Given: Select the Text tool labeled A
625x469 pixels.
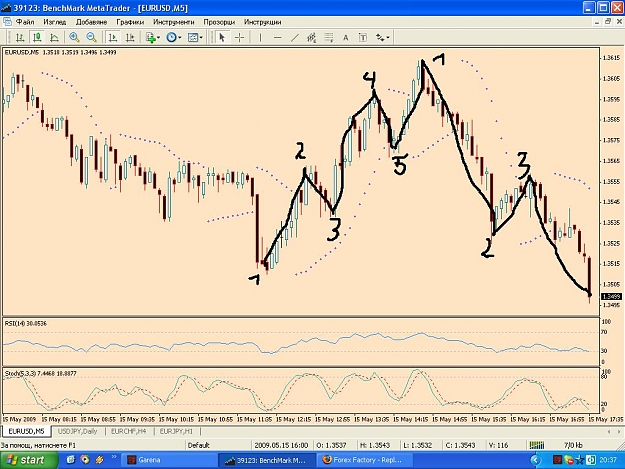Looking at the screenshot, I should [x=346, y=37].
